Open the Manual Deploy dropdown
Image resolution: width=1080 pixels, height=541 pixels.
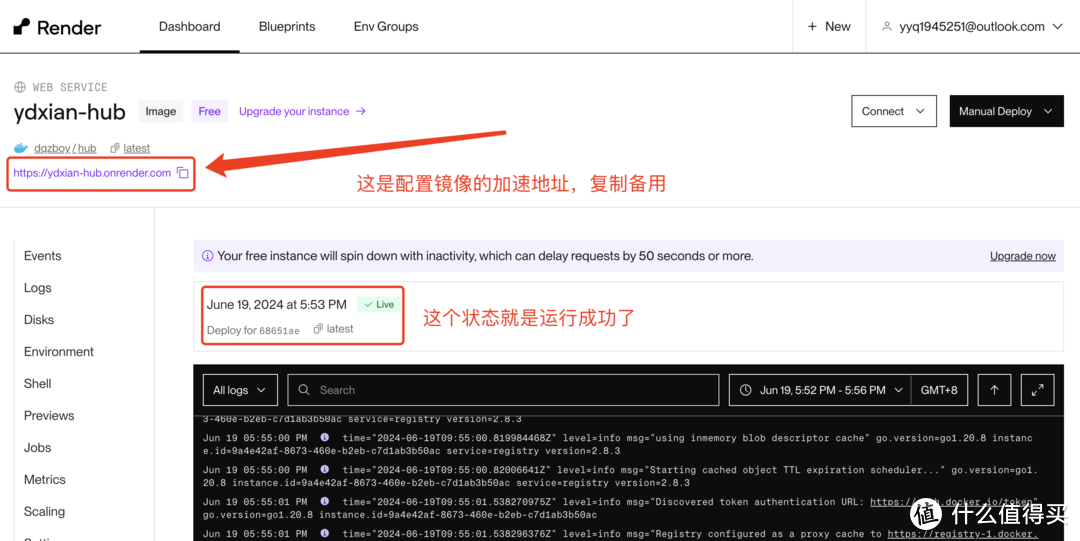(x=1006, y=111)
